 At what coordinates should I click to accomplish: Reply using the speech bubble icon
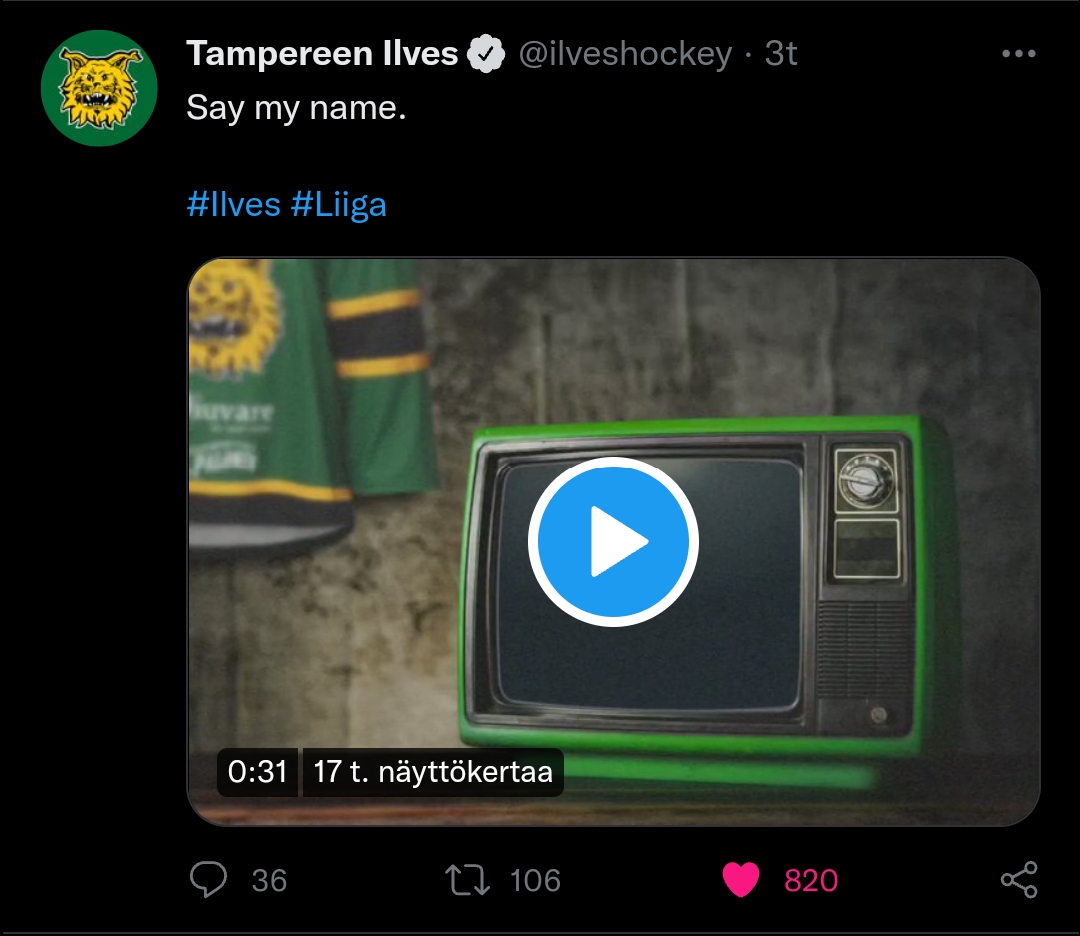coord(208,880)
